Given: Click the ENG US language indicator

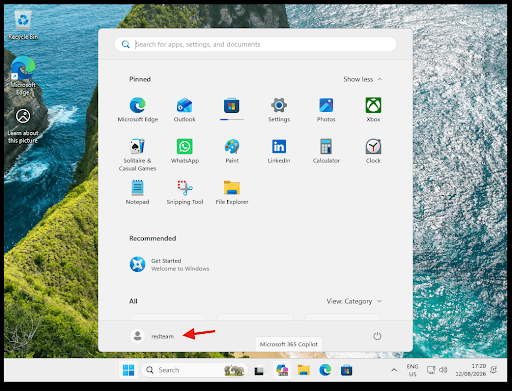Looking at the screenshot, I should pos(412,370).
